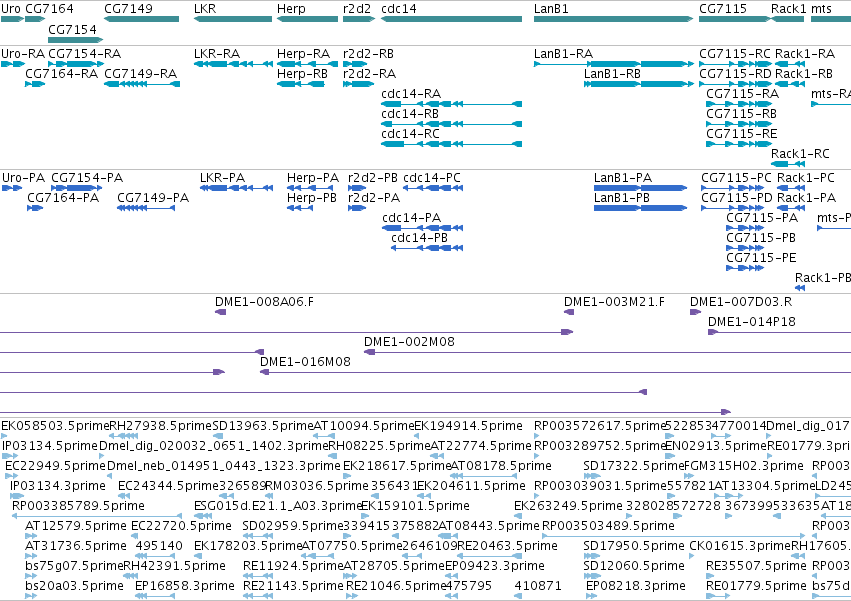Select the bs20a03.5prime EST label
This screenshot has width=851, height=601.
pyautogui.click(x=74, y=586)
